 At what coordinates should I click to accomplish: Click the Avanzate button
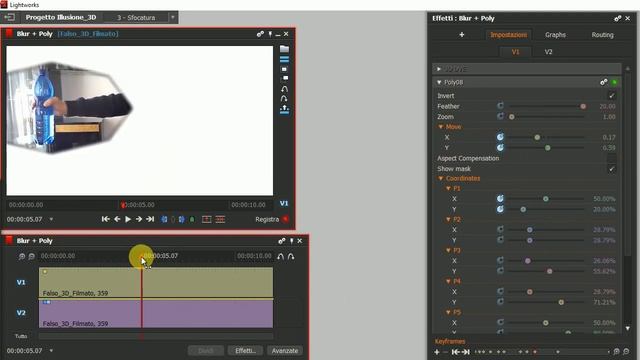coord(284,351)
